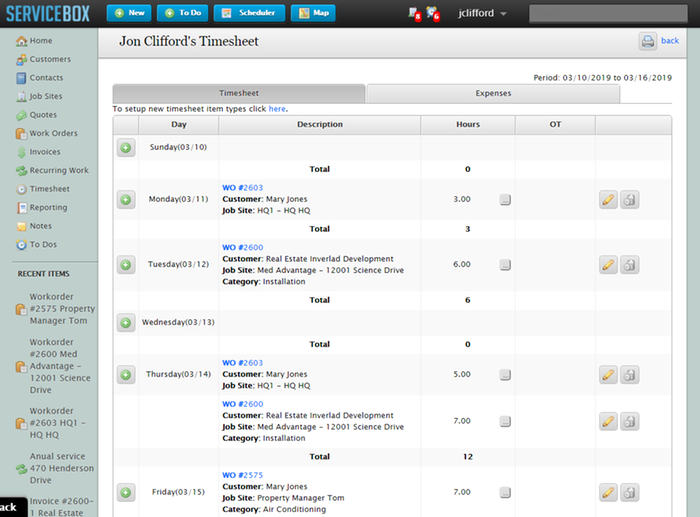Open Work Orders in the sidebar
The image size is (700, 517).
(46, 133)
